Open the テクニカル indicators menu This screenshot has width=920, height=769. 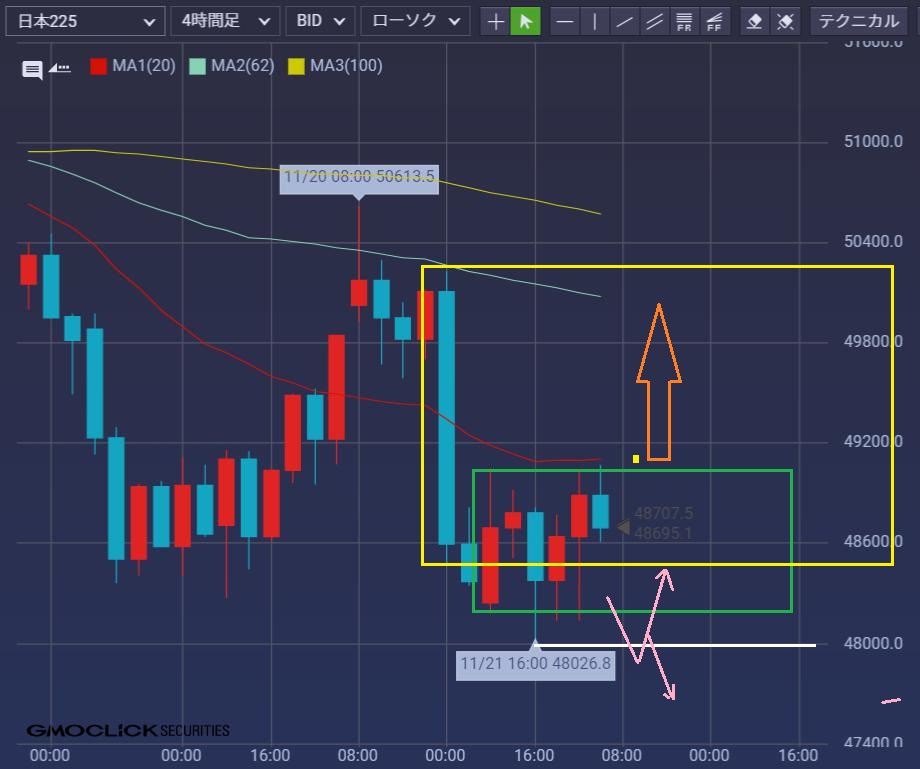862,21
